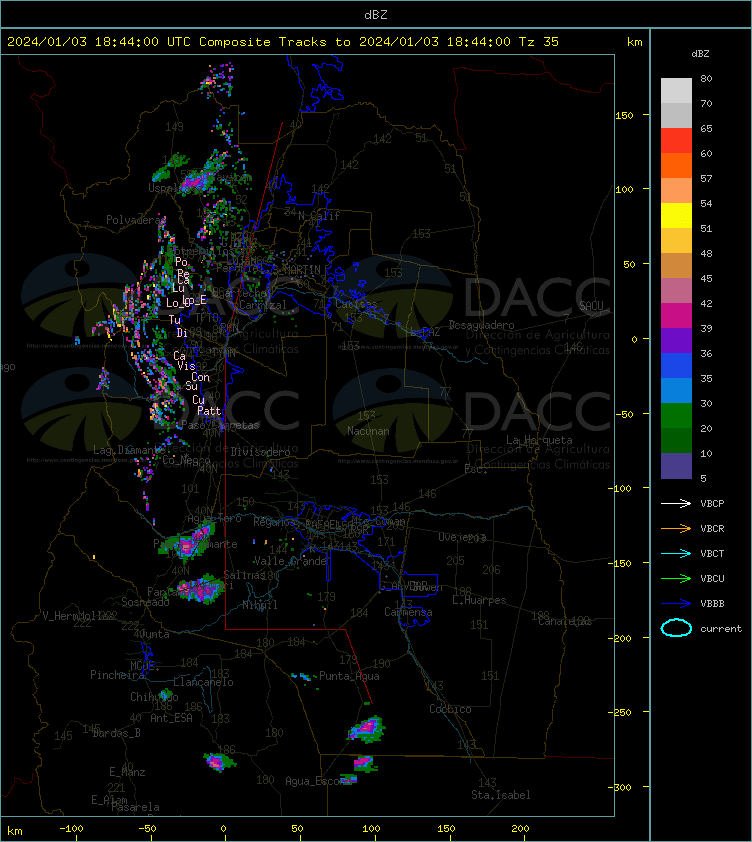Select the red 65-60 dBZ swatch
Image resolution: width=752 pixels, height=842 pixels.
676,141
